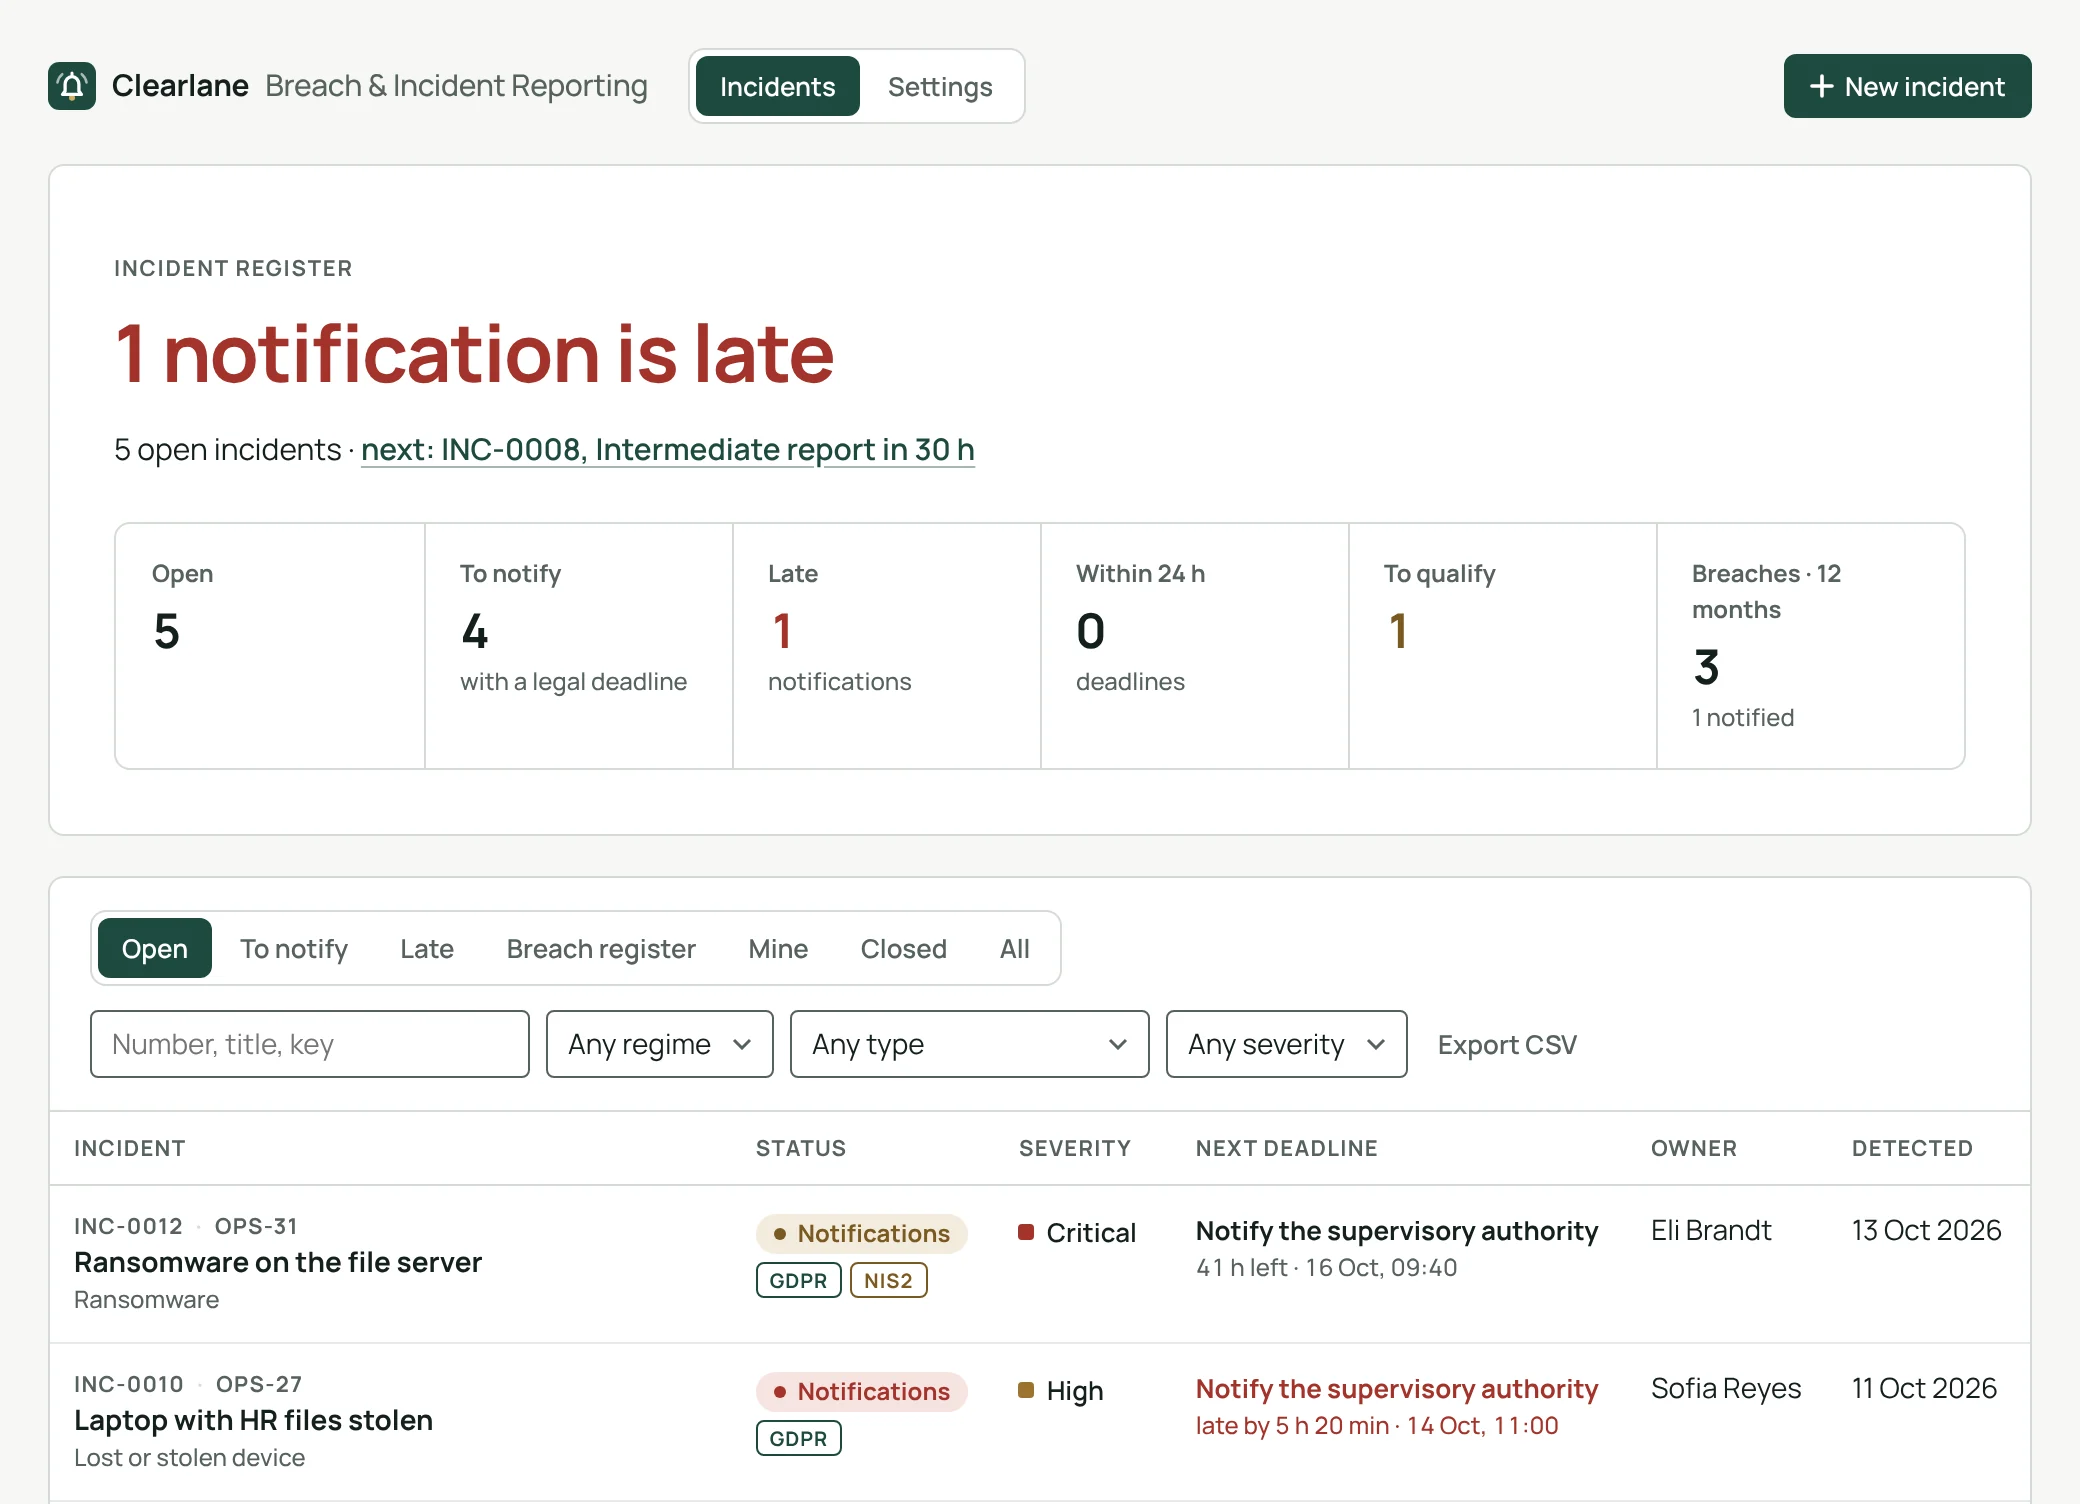Click the 13 Oct 2026 detected date
The height and width of the screenshot is (1504, 2080).
point(1926,1230)
